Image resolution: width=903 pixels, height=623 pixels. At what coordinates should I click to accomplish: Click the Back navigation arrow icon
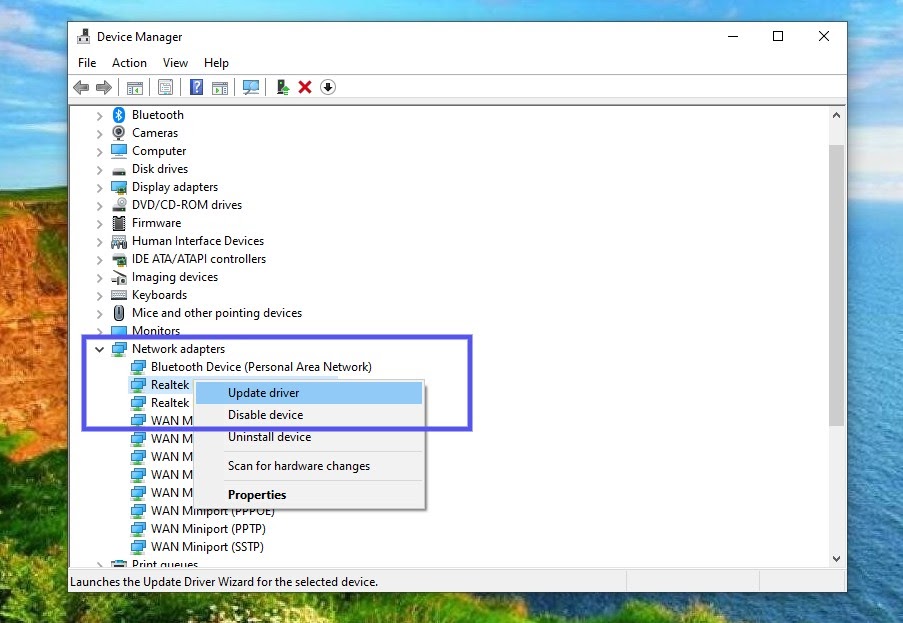81,87
